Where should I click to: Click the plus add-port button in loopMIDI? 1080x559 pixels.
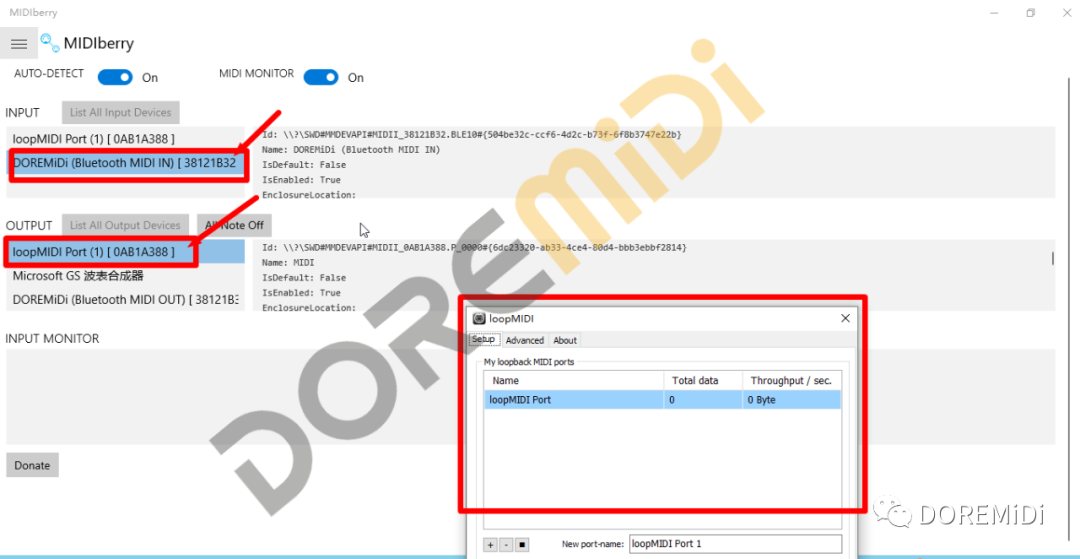click(490, 545)
